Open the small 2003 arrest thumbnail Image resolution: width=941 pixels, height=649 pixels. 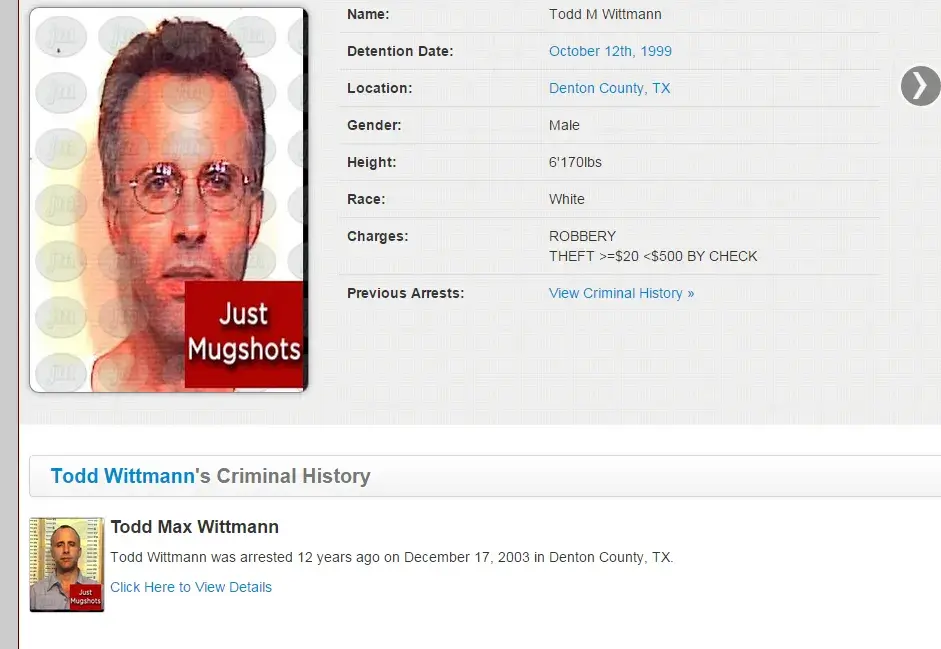click(x=67, y=564)
